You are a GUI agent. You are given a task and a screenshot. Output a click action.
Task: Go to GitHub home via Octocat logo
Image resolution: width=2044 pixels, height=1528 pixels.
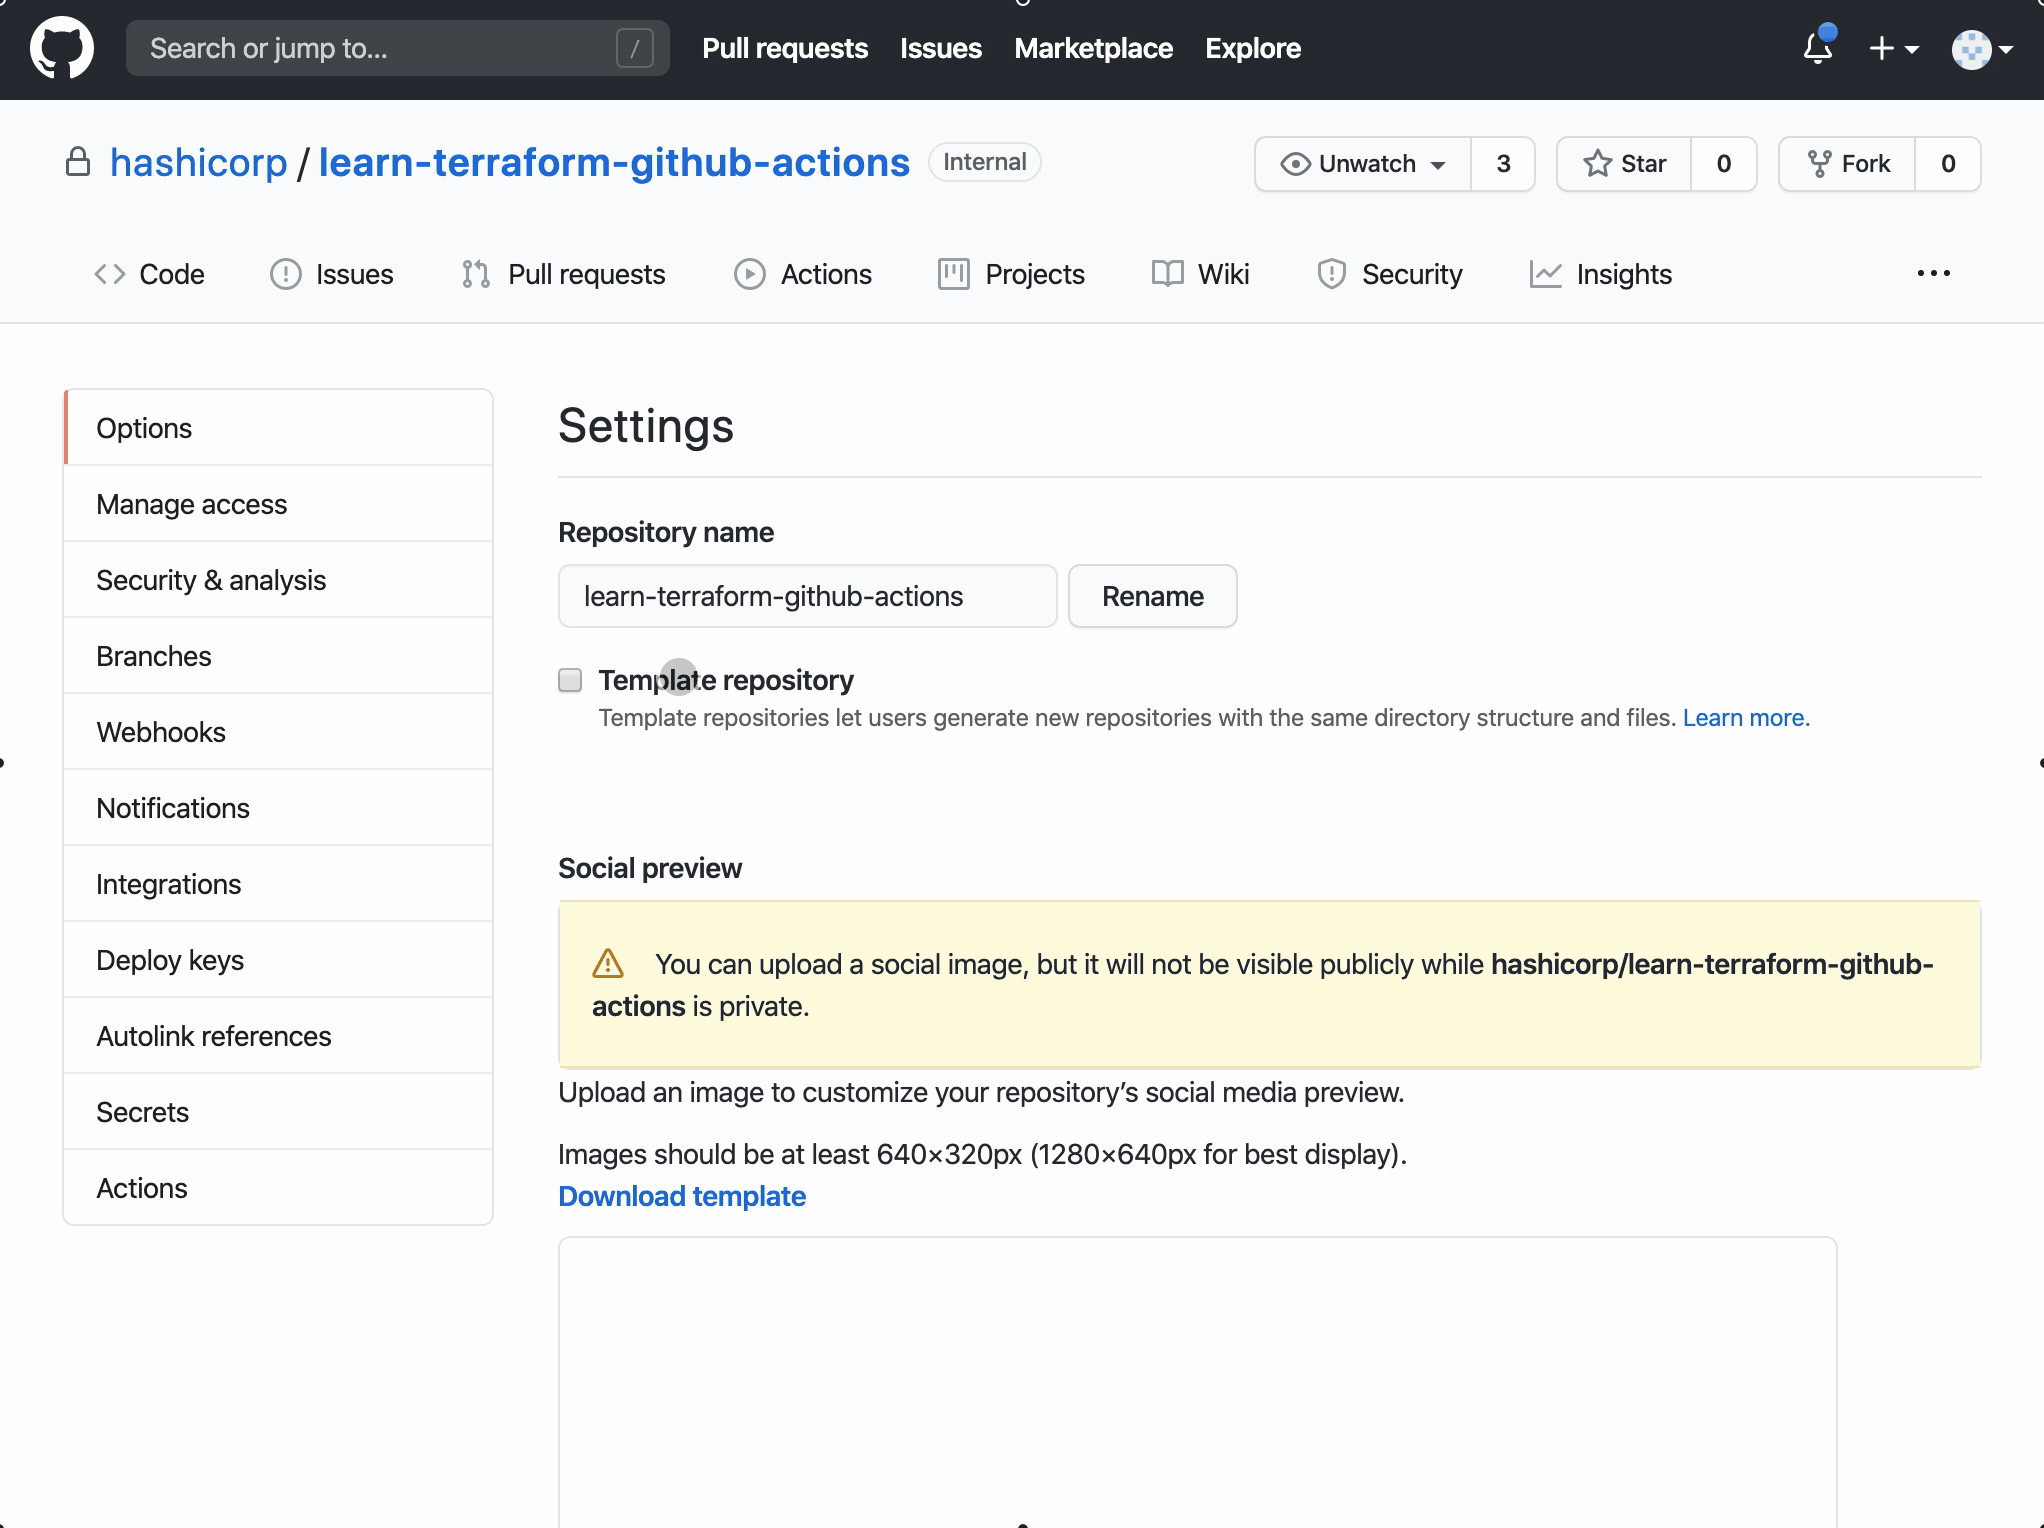pos(62,48)
